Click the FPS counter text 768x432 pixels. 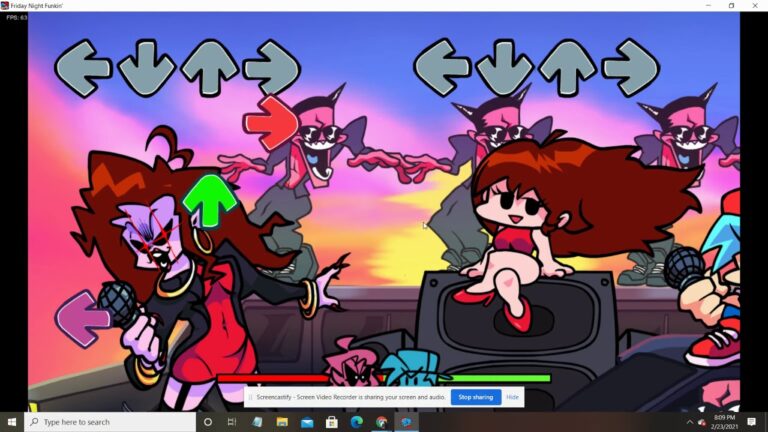coord(17,18)
